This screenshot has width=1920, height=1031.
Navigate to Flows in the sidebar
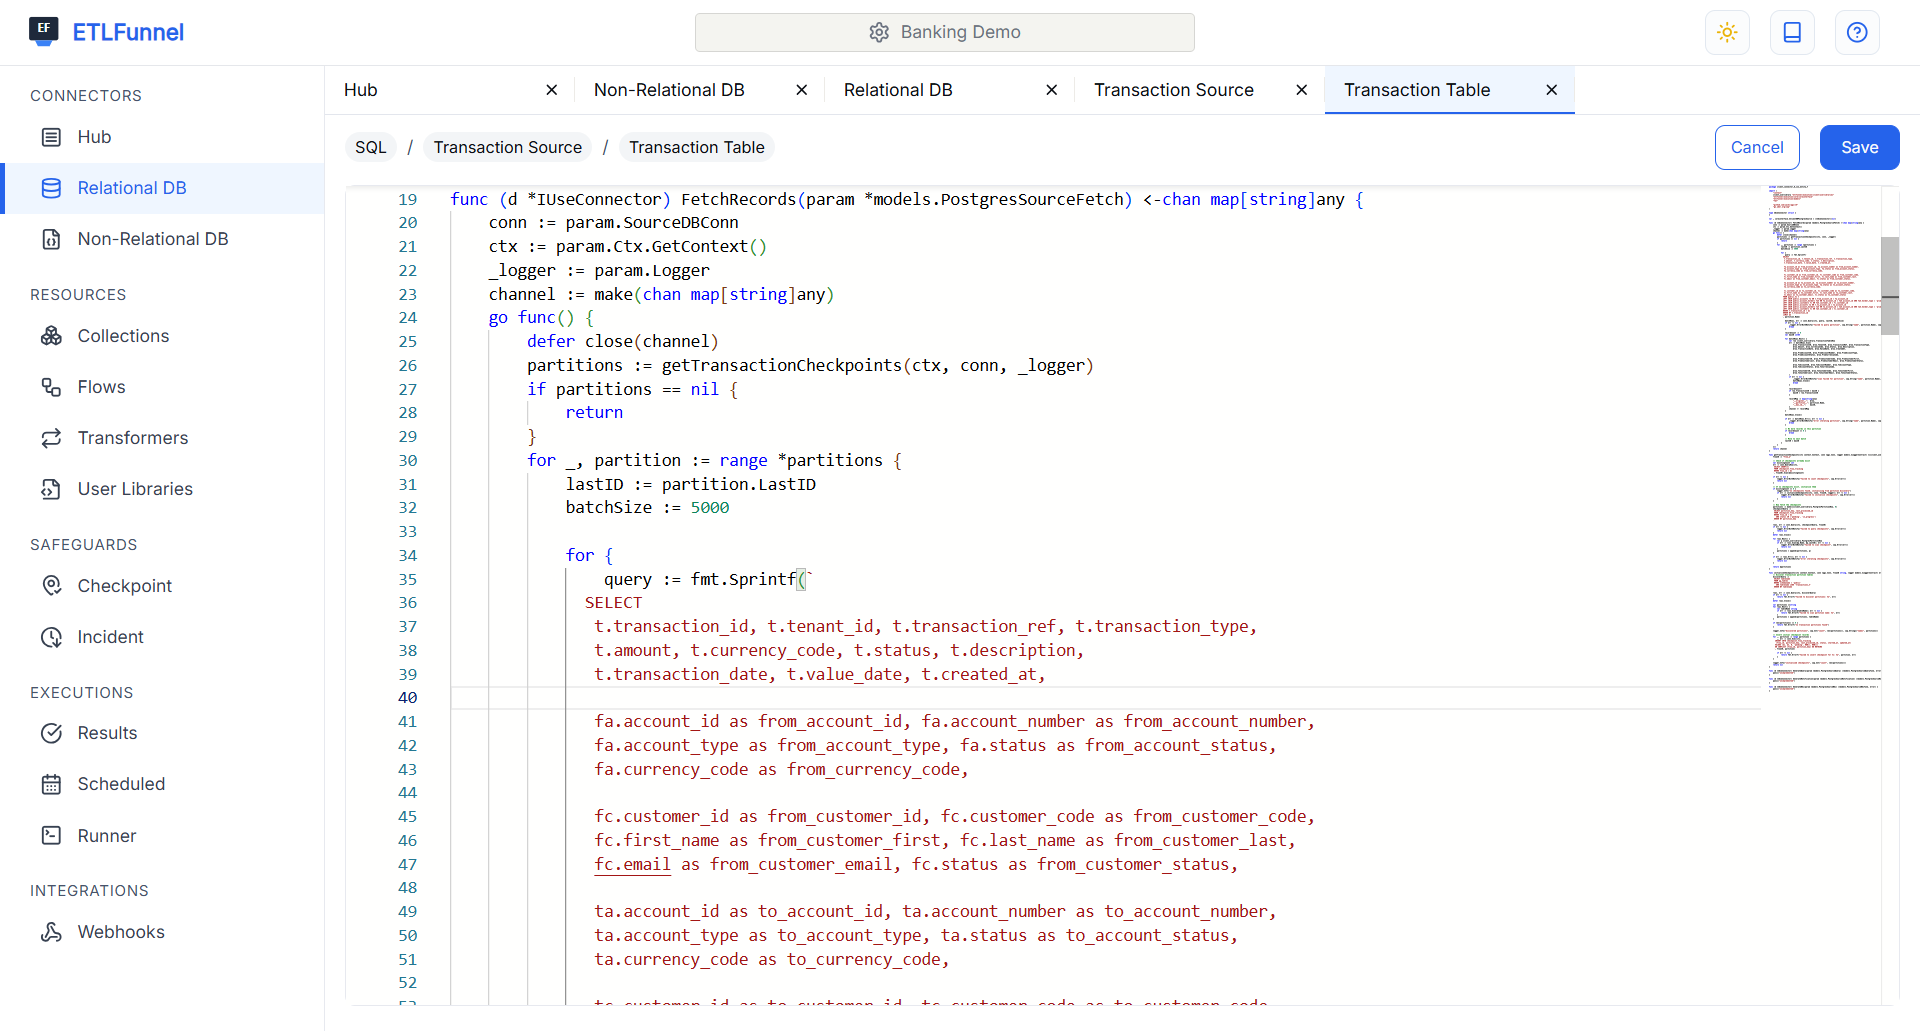point(102,387)
